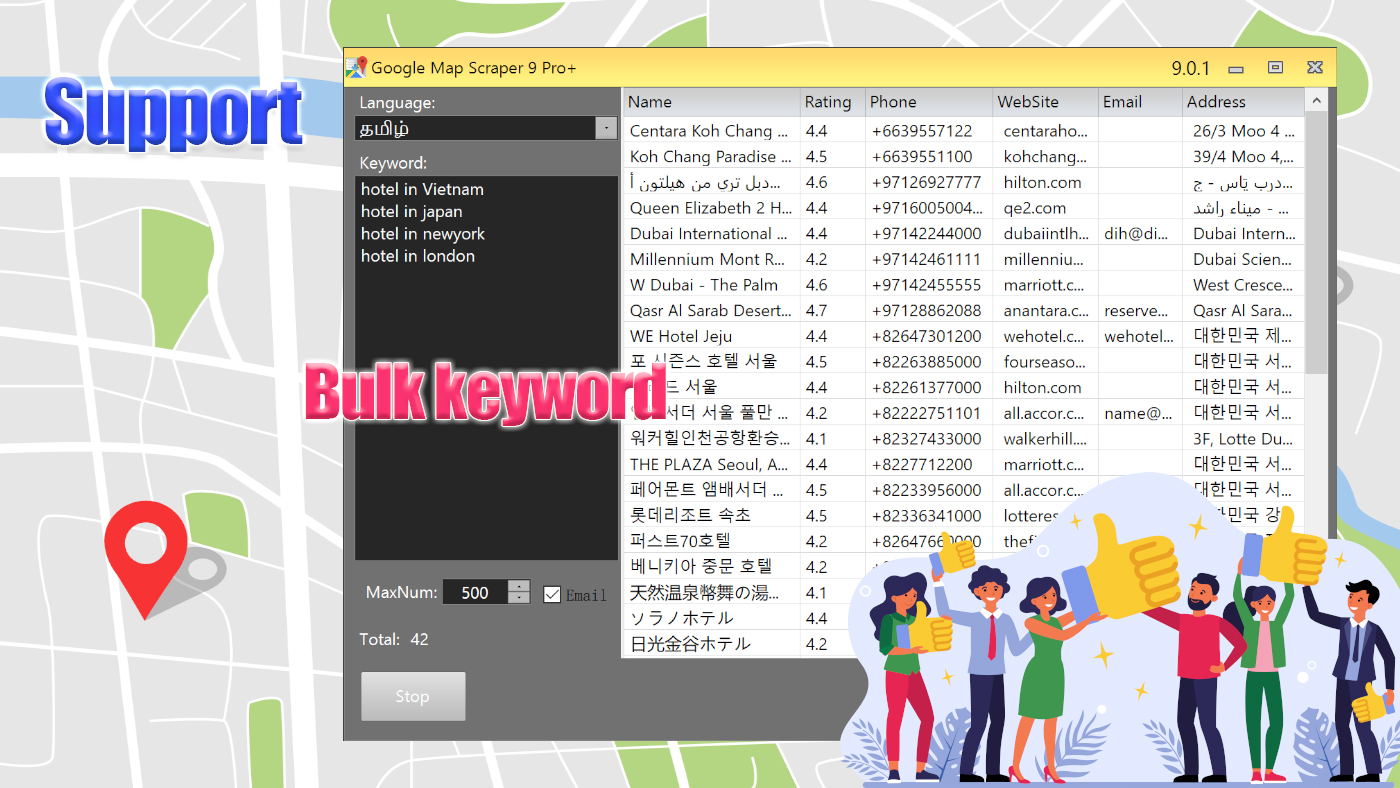Image resolution: width=1400 pixels, height=788 pixels.
Task: Toggle the Email checkbox off
Action: (x=552, y=595)
